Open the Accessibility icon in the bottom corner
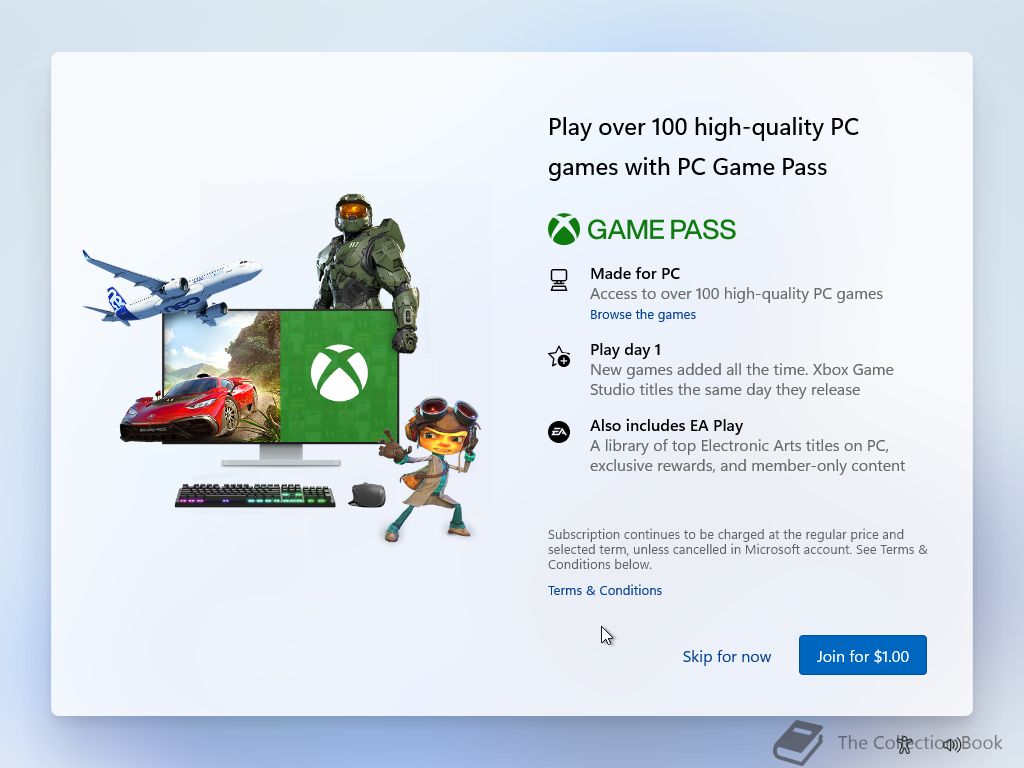The width and height of the screenshot is (1024, 768). point(904,744)
